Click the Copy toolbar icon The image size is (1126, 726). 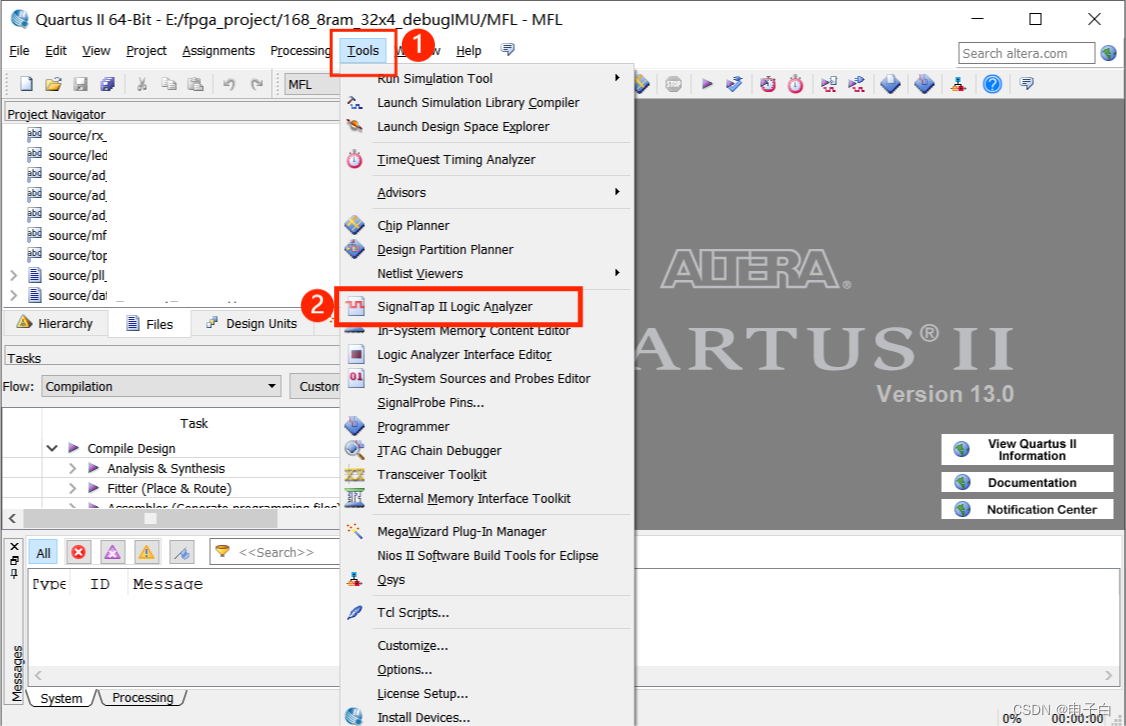(169, 84)
